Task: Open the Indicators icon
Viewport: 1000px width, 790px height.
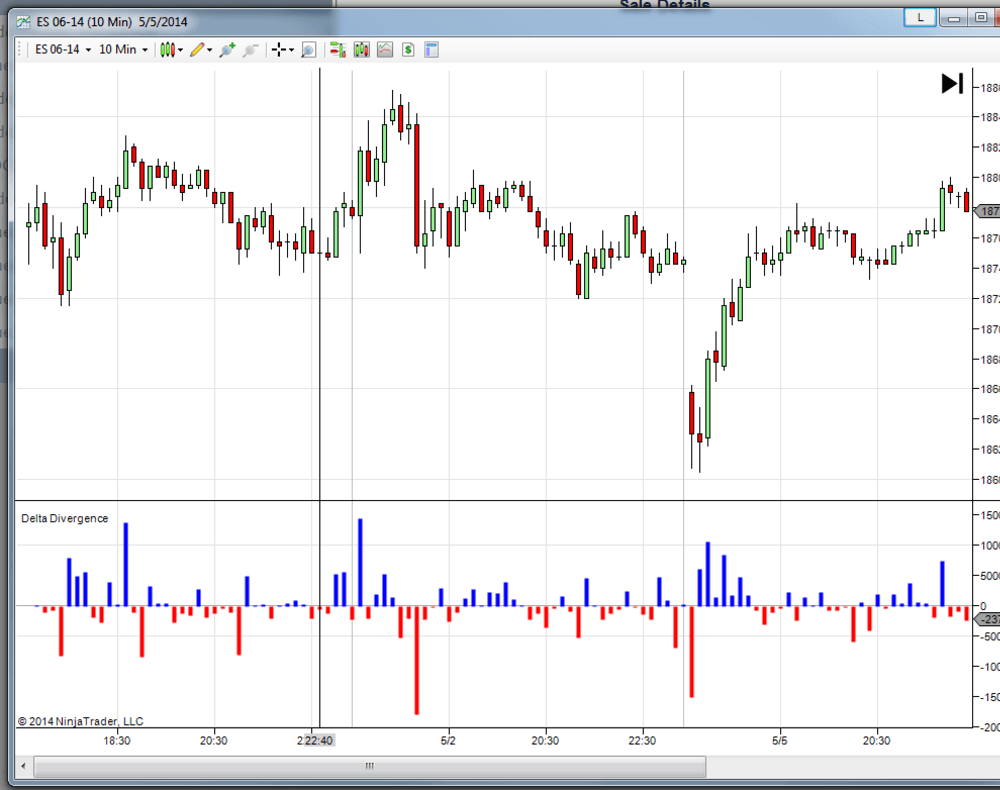Action: pyautogui.click(x=385, y=49)
